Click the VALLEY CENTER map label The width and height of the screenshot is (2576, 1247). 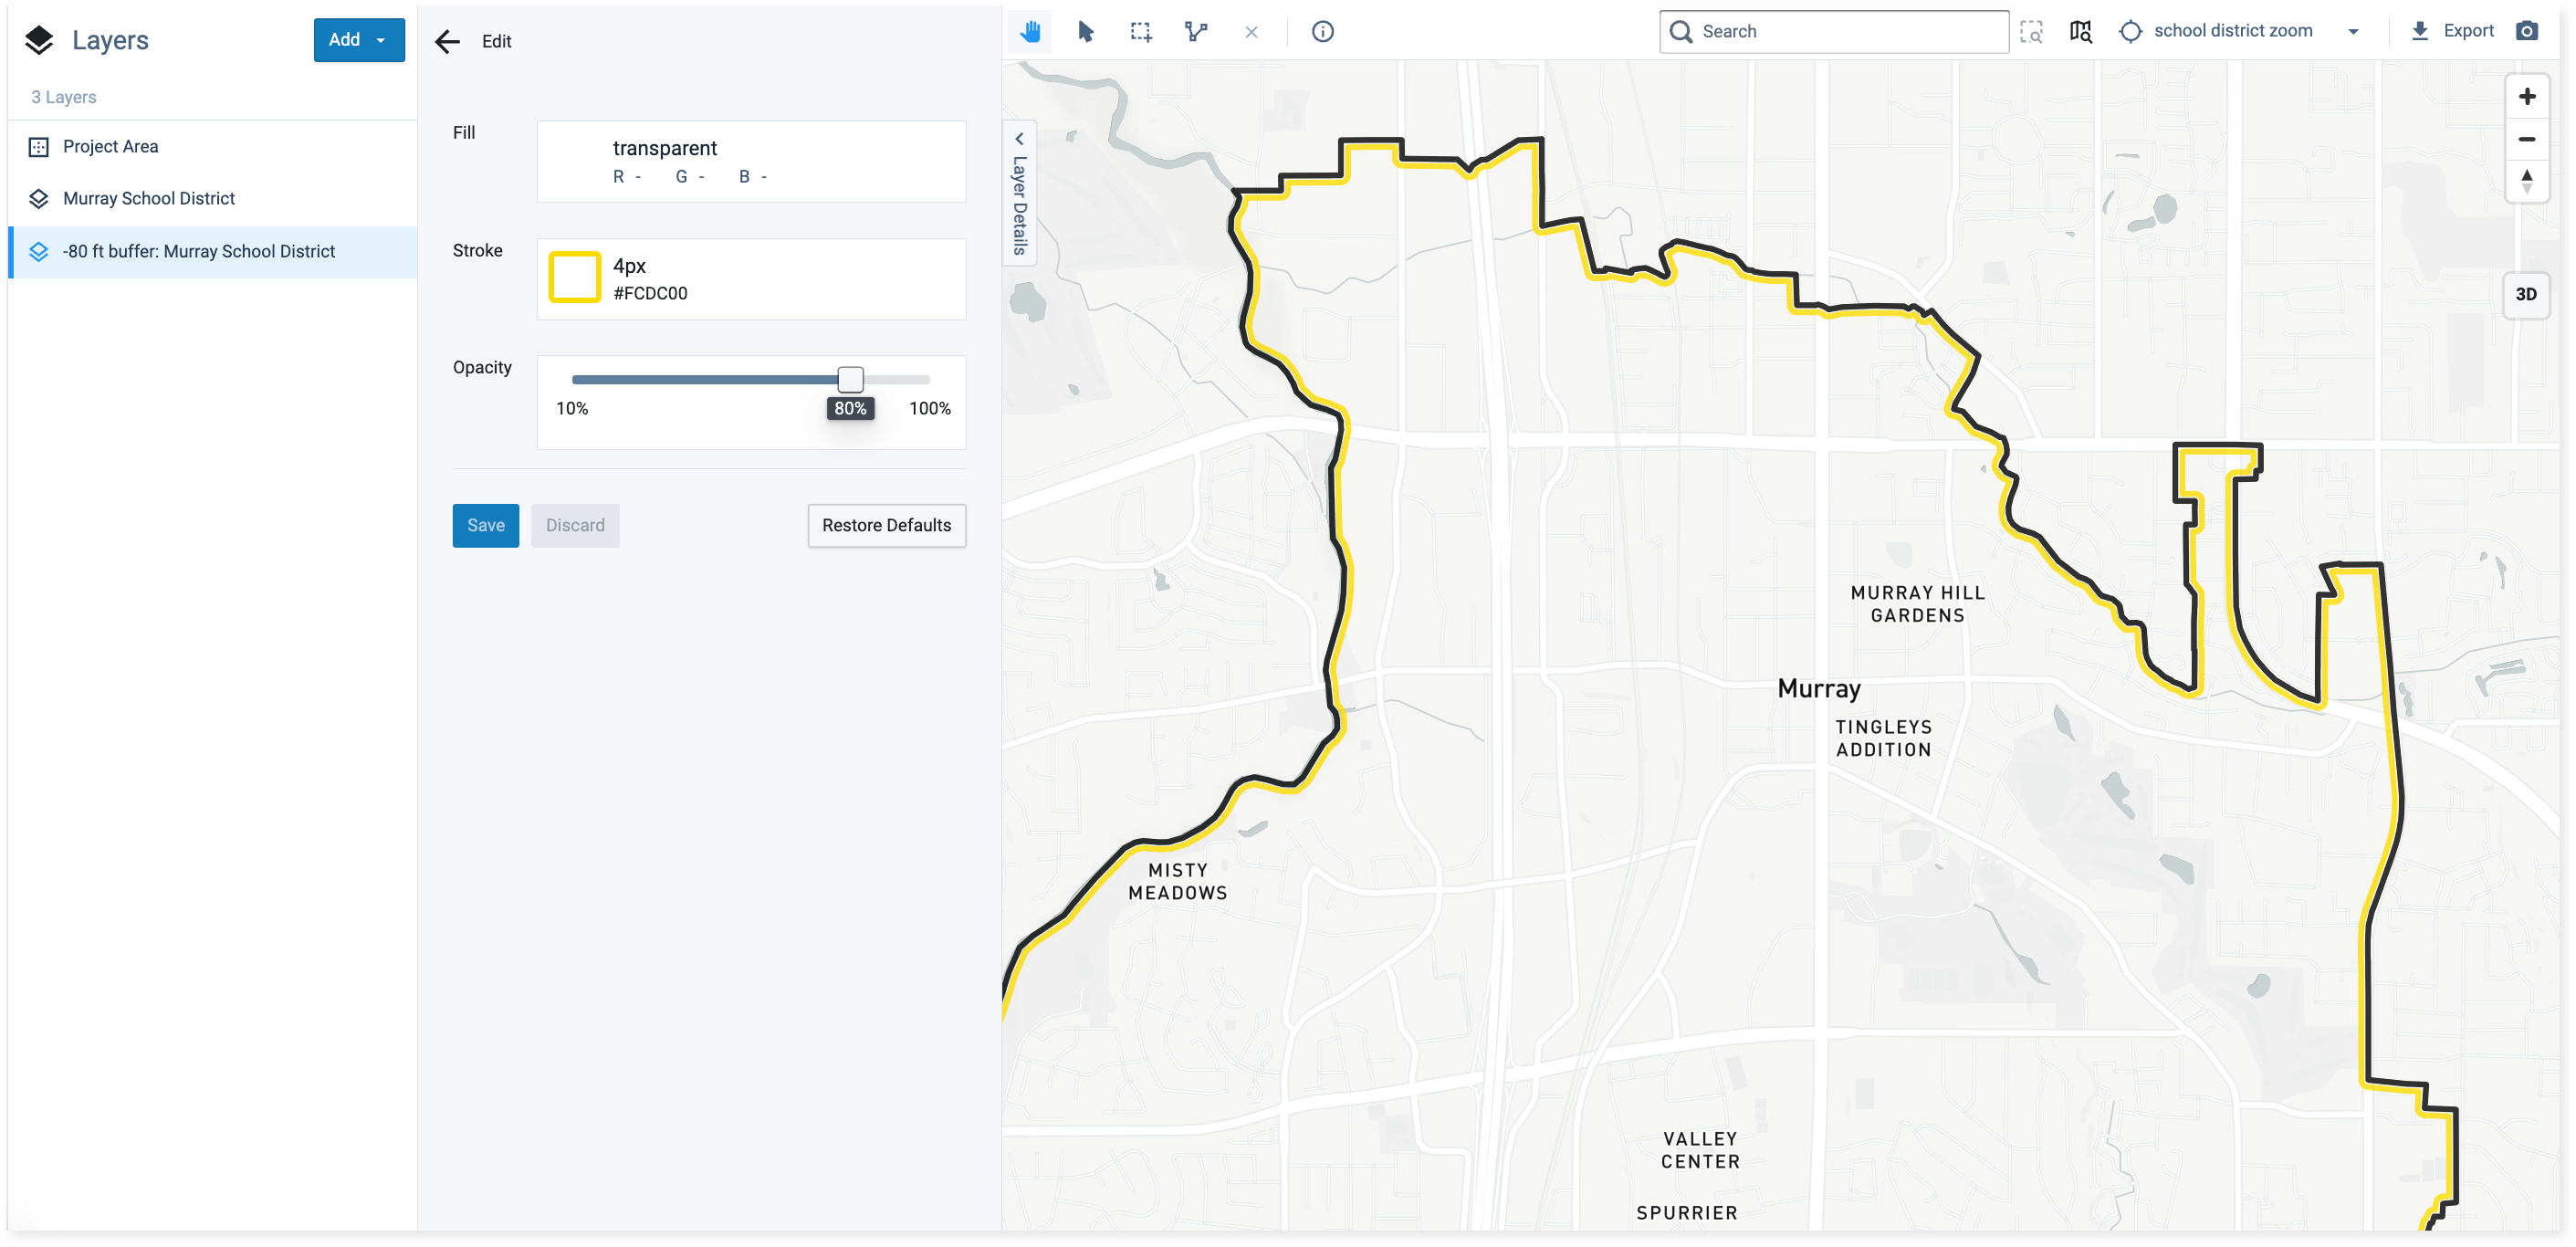click(1700, 1150)
